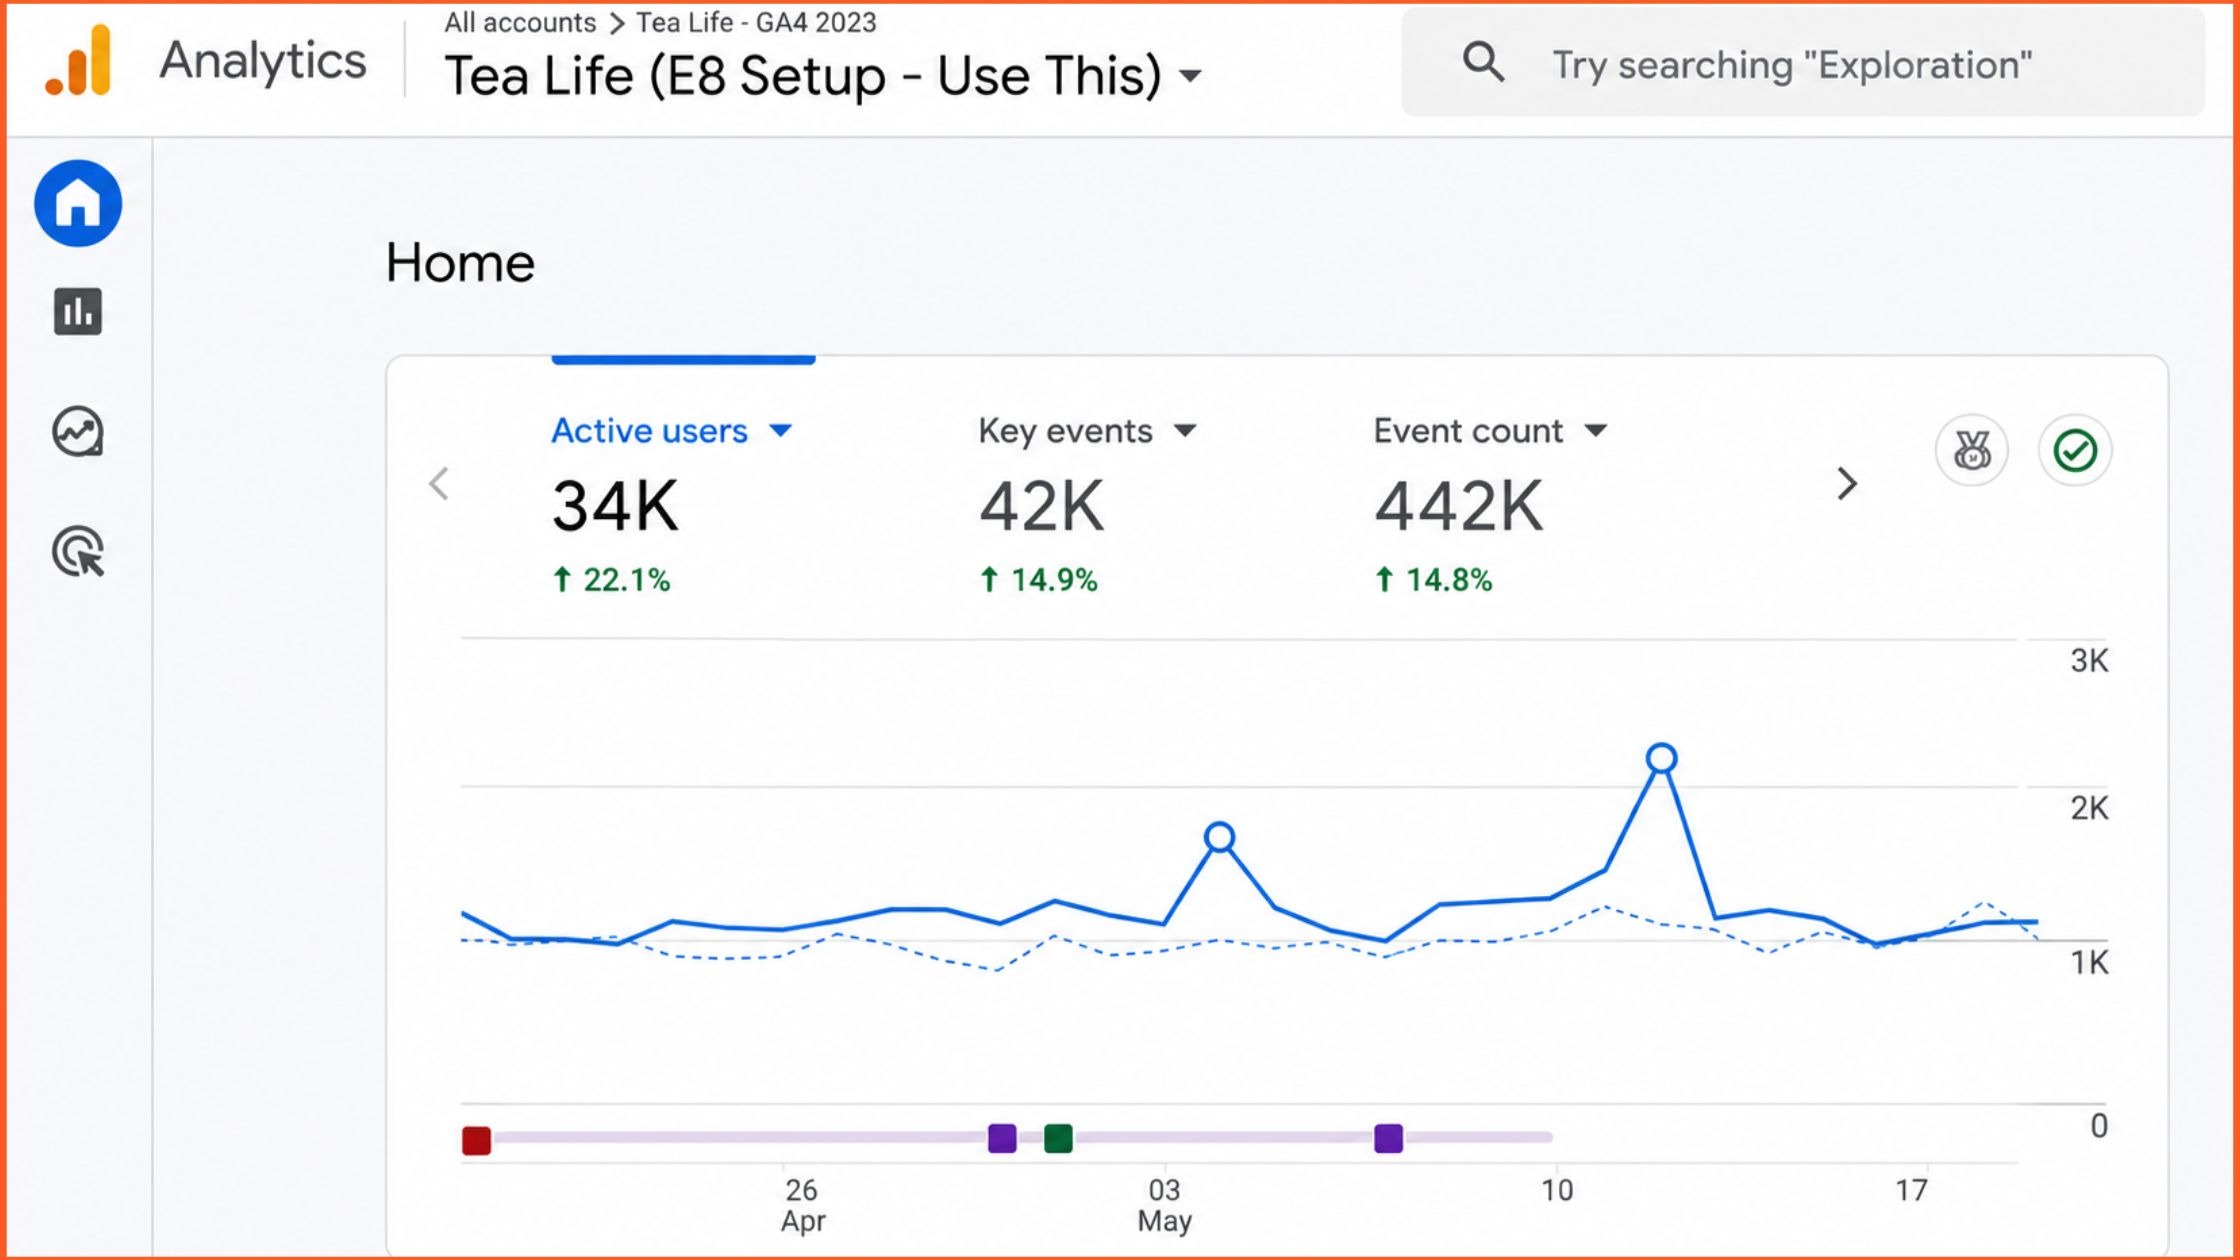Select the 442K Event count value
2240x1260 pixels.
coord(1459,506)
